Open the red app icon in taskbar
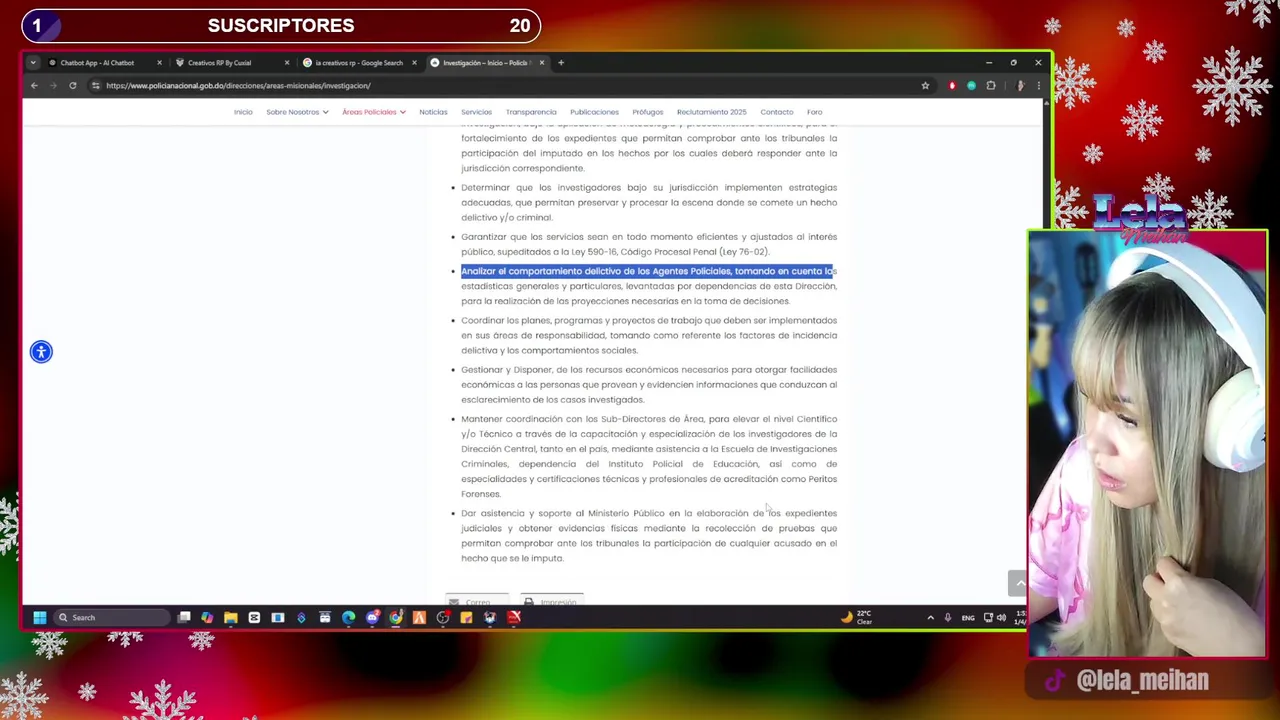The height and width of the screenshot is (720, 1280). (514, 617)
